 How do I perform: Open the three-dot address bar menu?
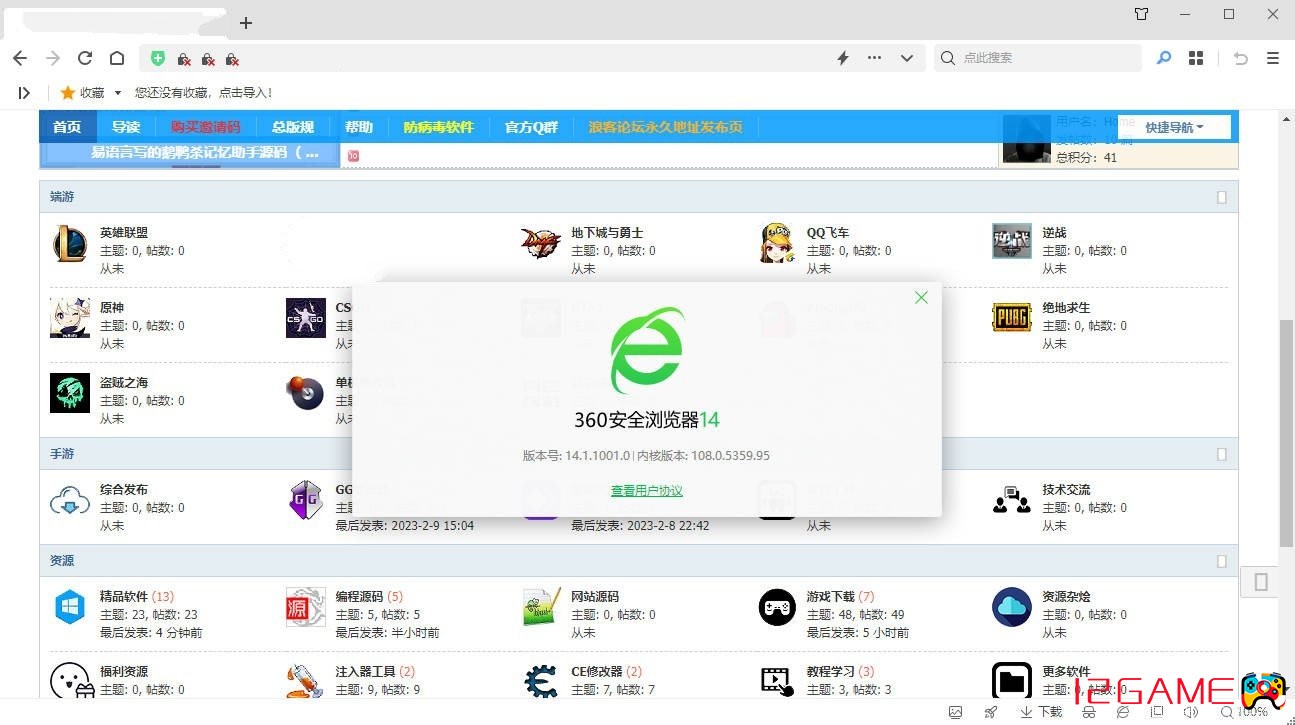coord(875,58)
